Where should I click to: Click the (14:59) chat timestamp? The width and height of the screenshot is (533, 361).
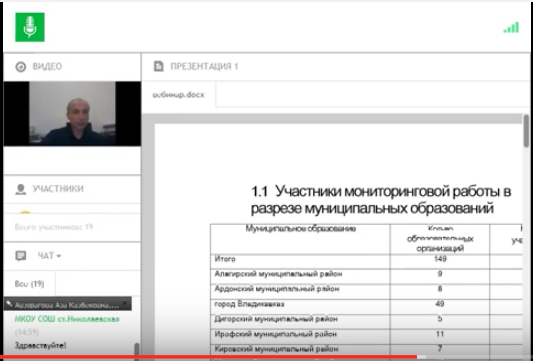(x=27, y=332)
